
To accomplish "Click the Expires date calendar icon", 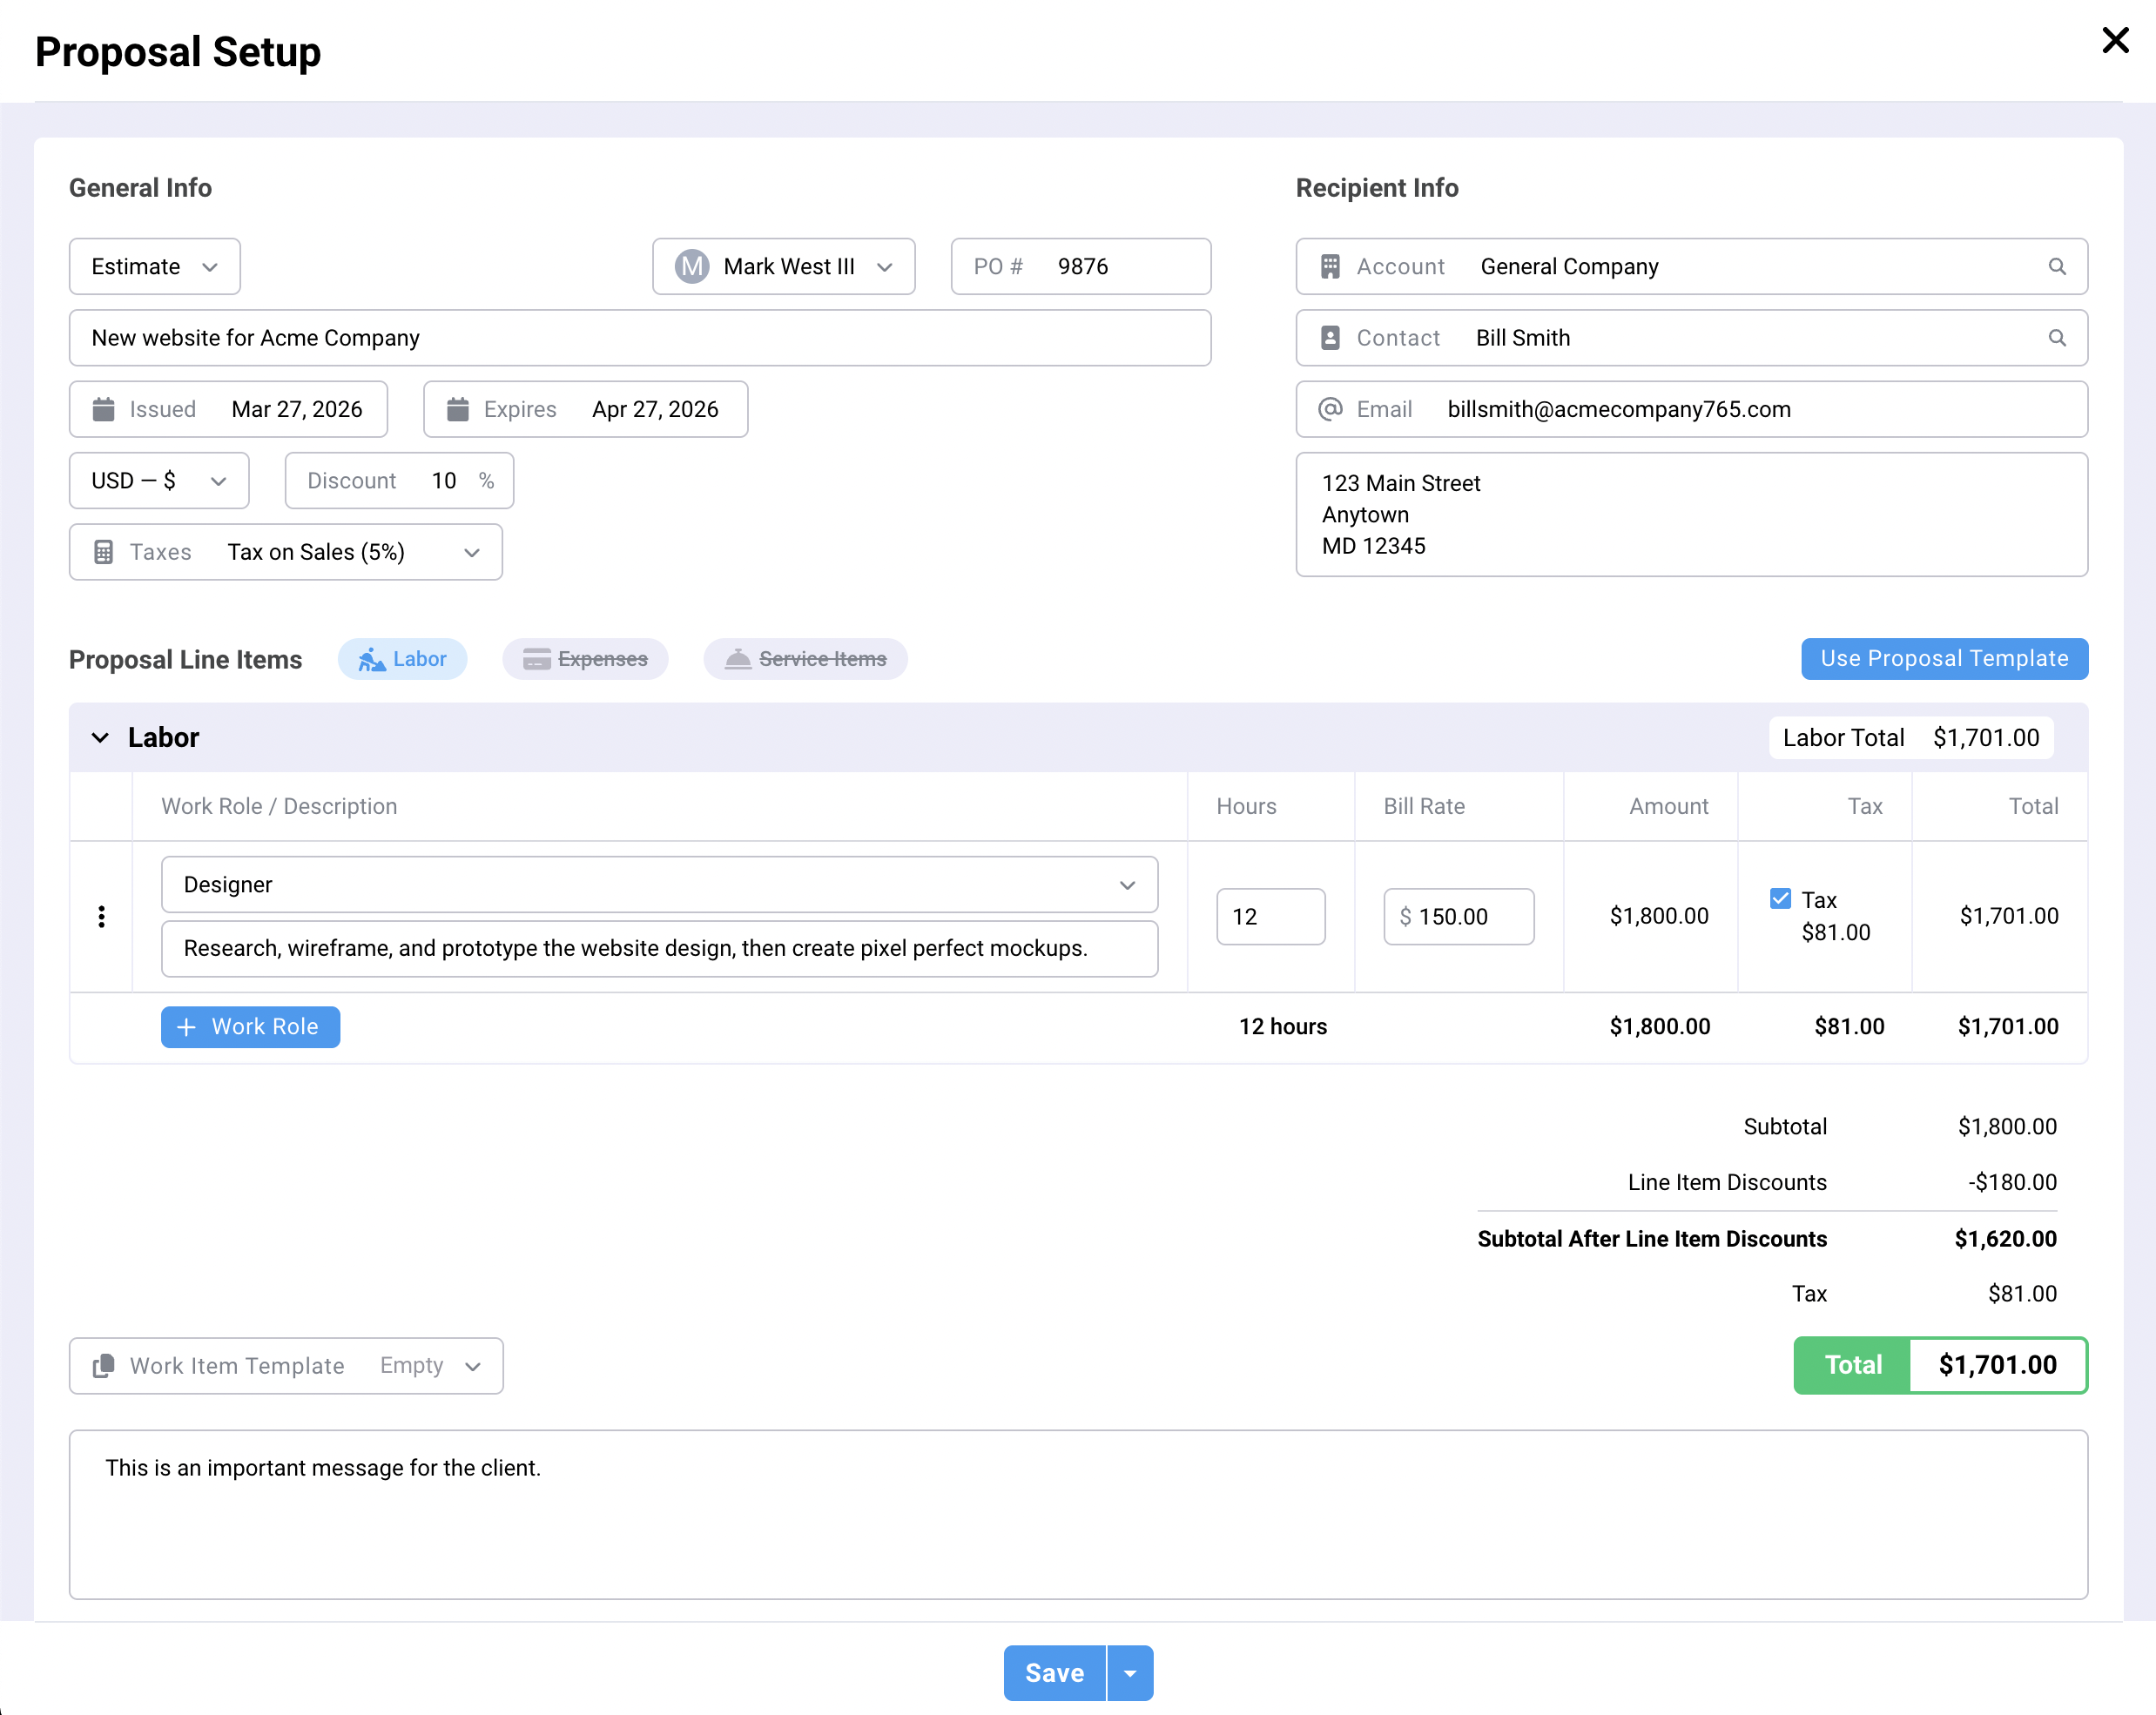I will (457, 409).
